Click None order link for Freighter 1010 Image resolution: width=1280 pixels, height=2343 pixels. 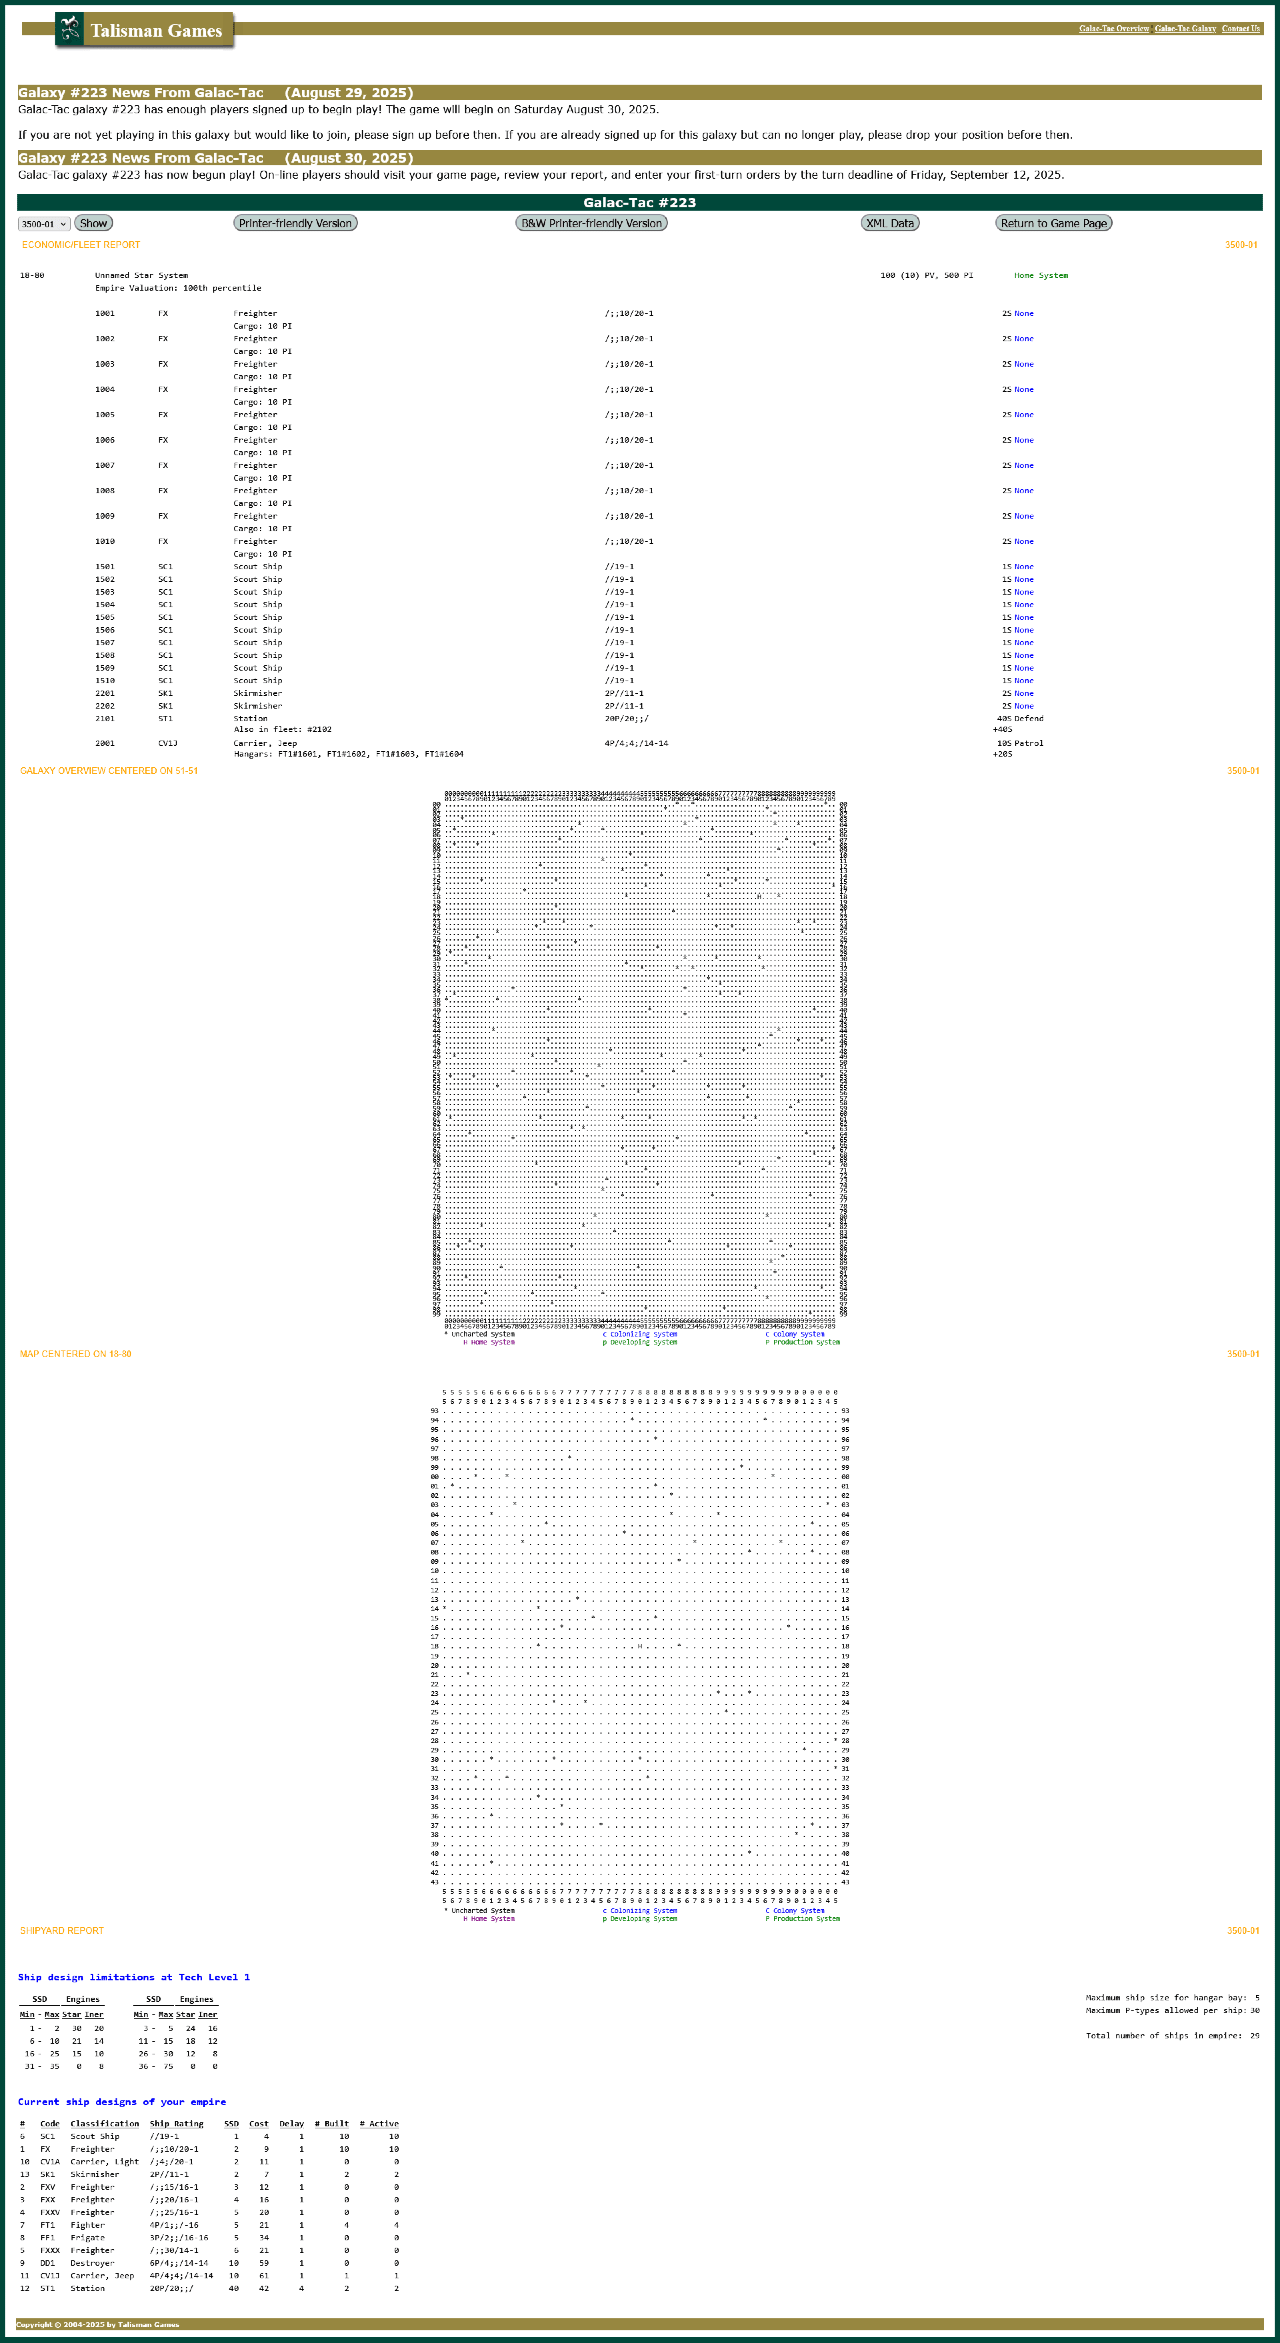pos(1024,542)
